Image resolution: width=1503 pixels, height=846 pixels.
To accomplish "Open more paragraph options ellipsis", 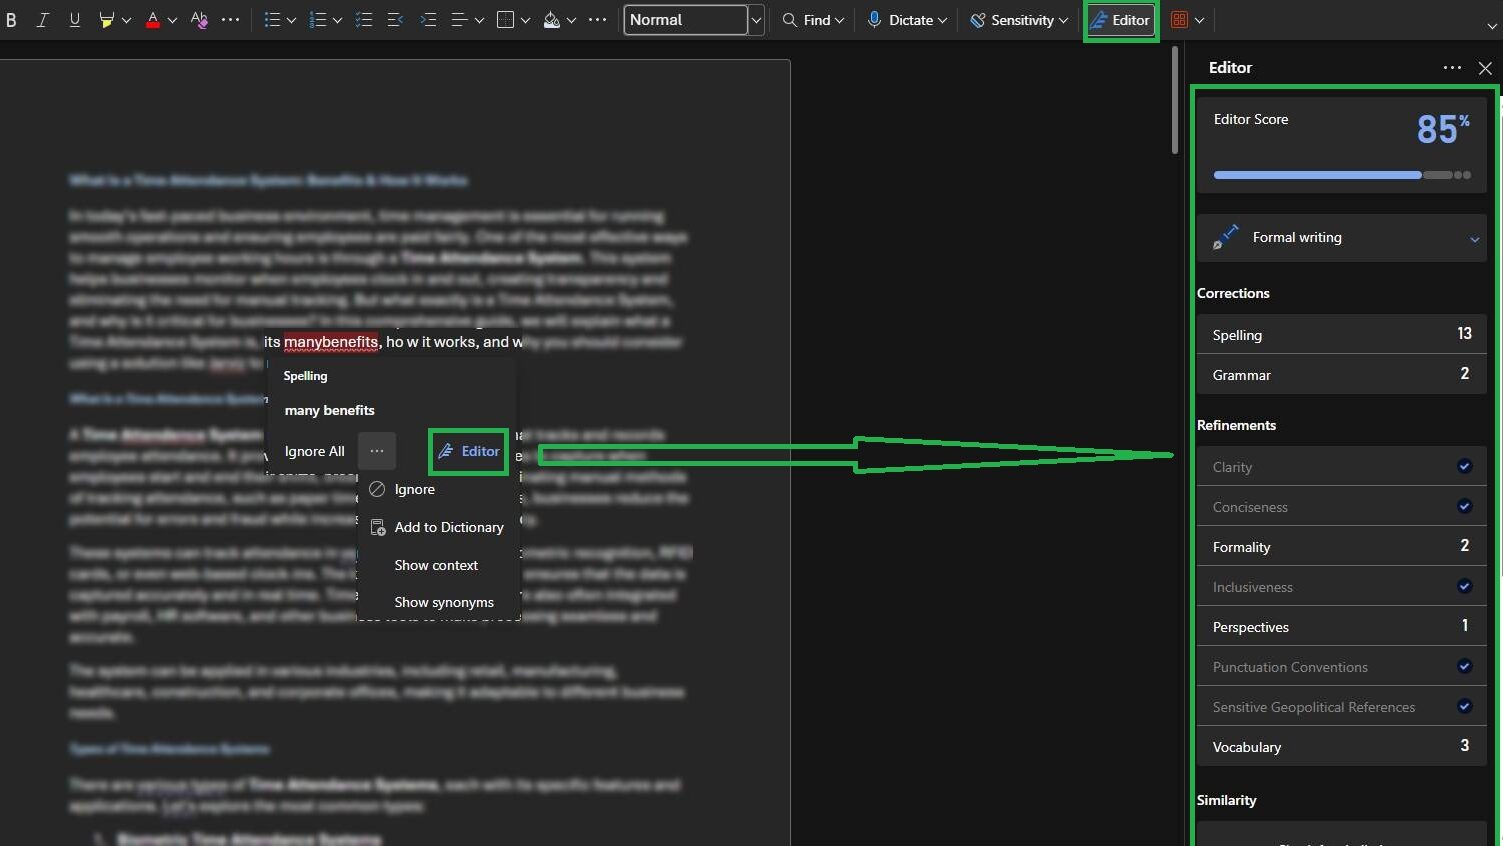I will tap(597, 20).
